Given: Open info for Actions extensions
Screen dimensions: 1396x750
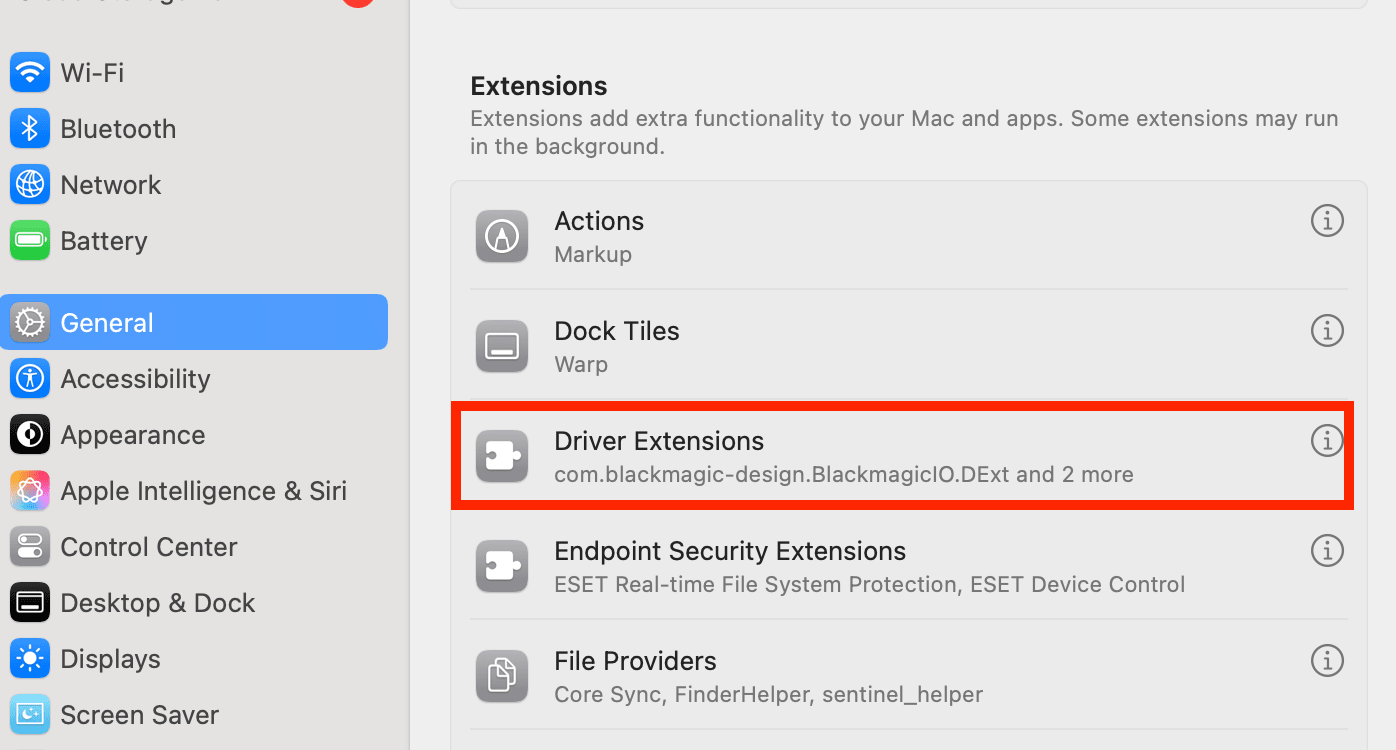Looking at the screenshot, I should tap(1327, 220).
